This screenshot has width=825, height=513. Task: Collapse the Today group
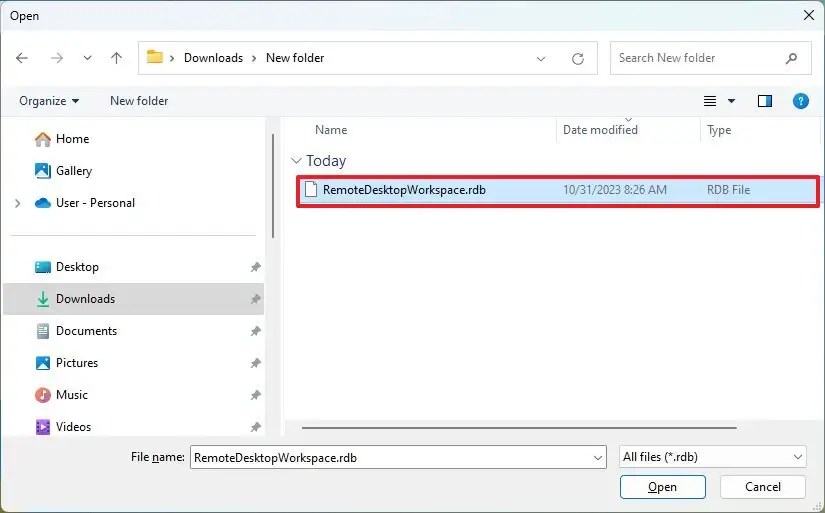[x=296, y=160]
